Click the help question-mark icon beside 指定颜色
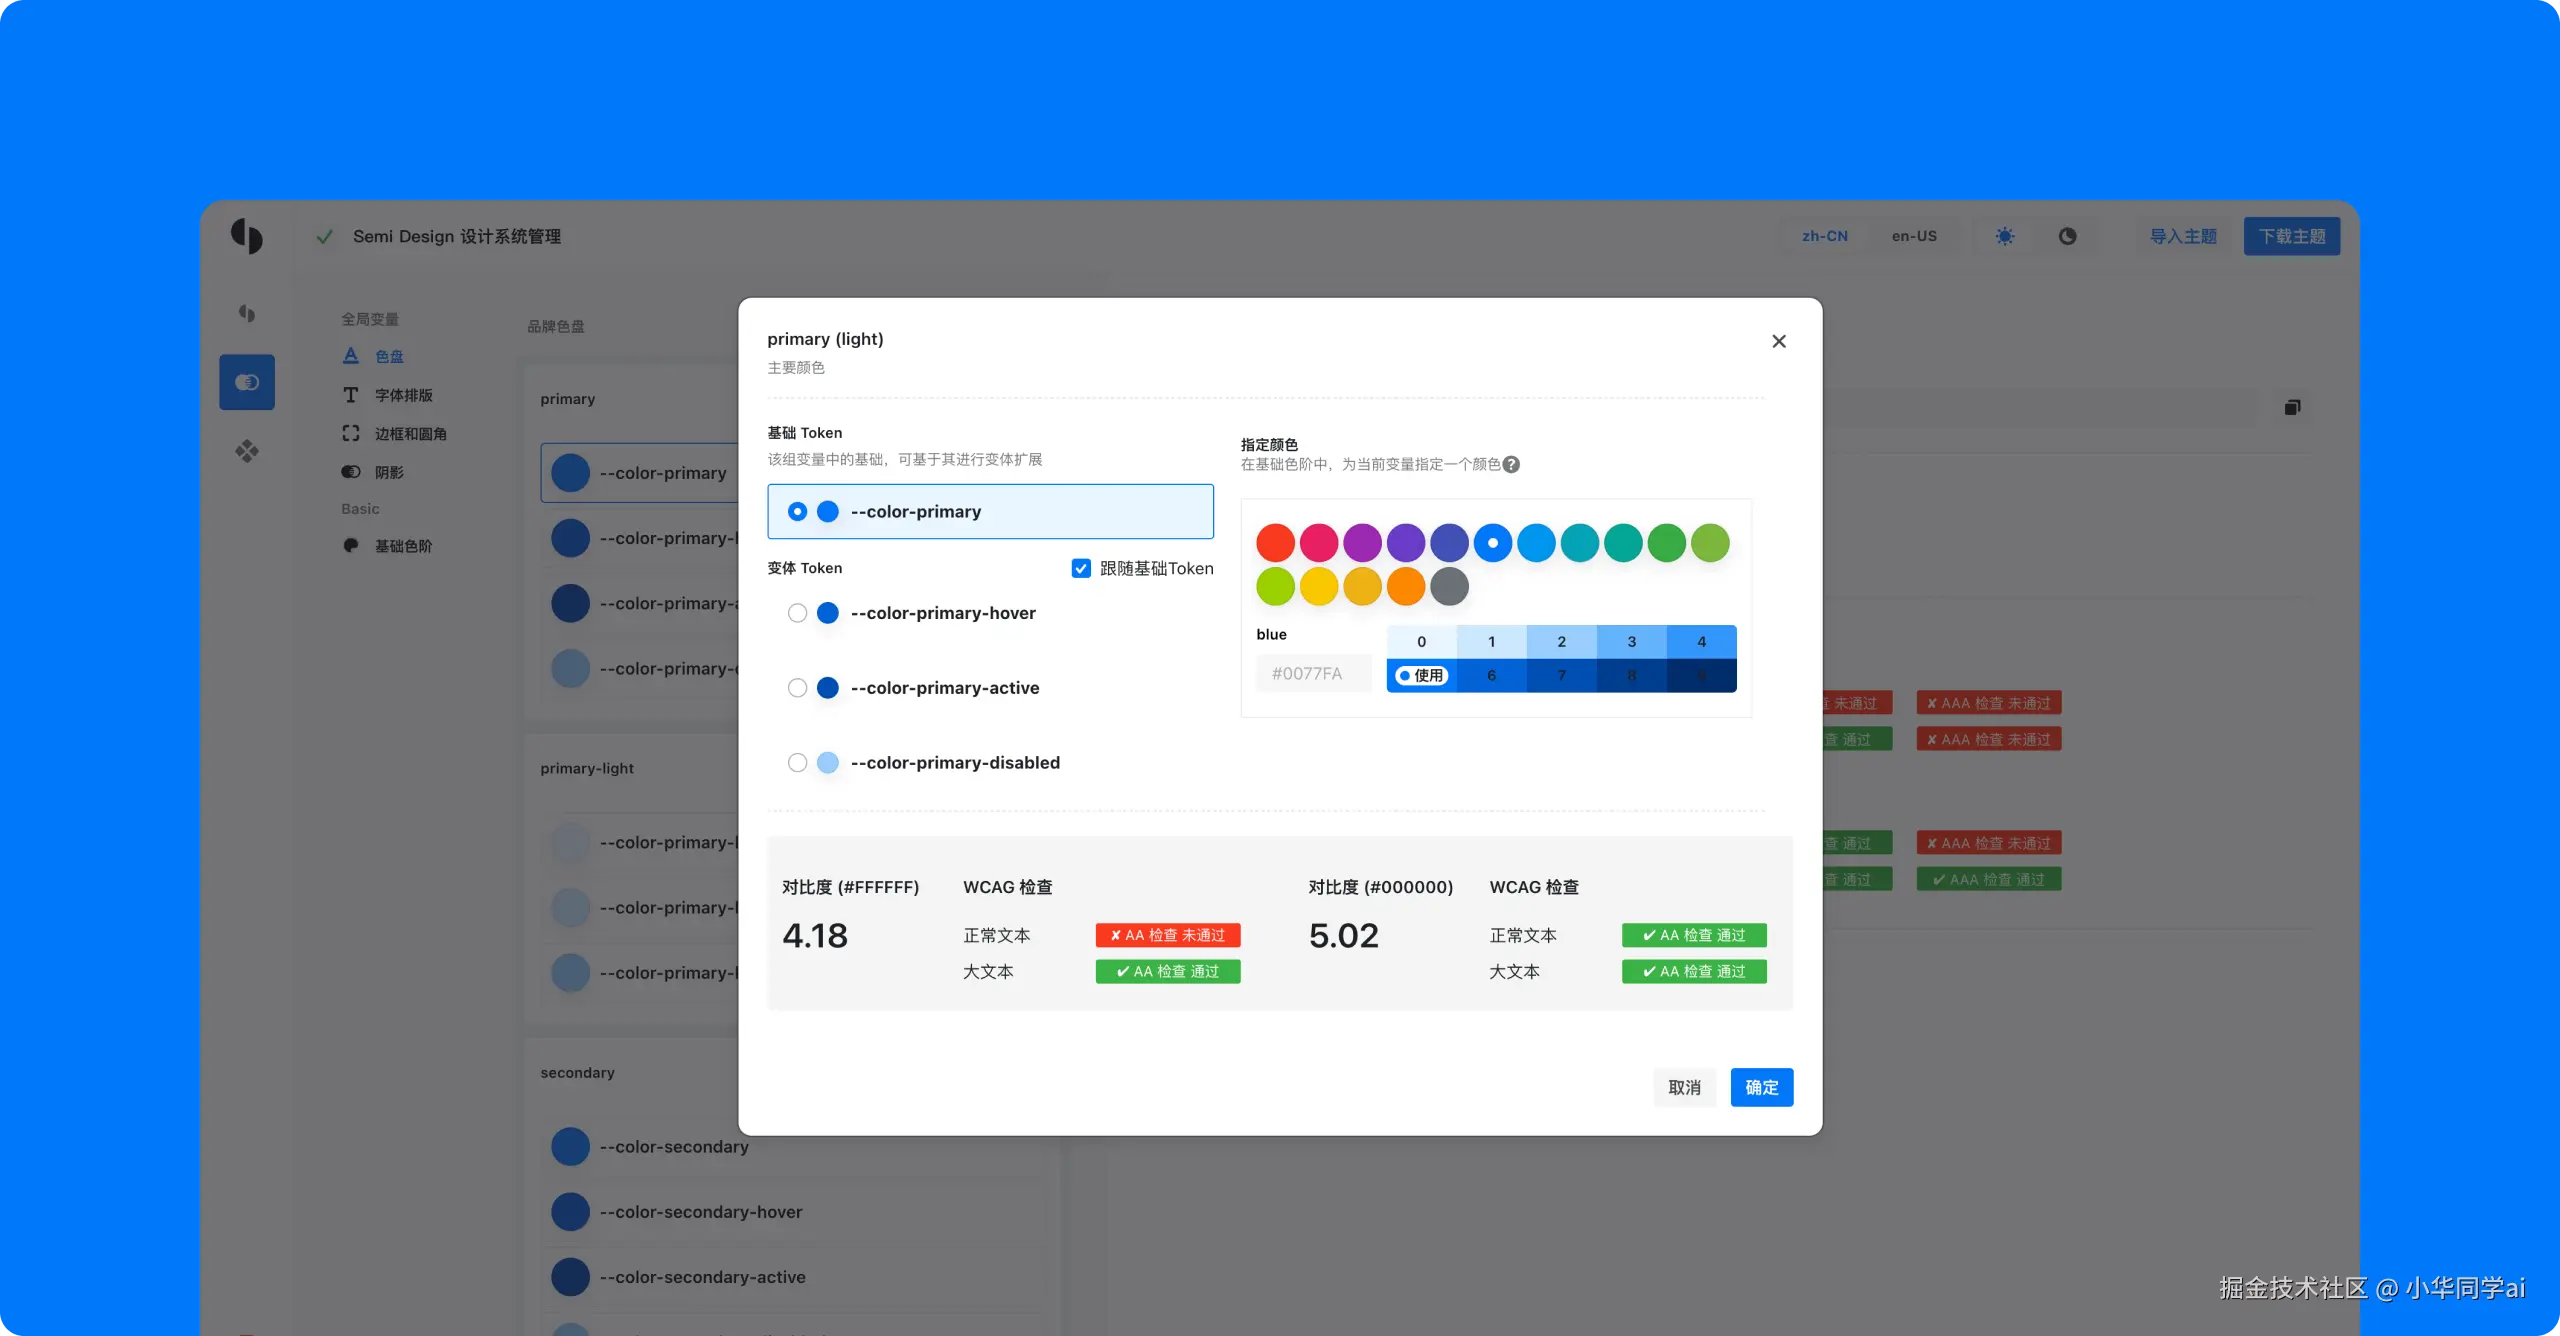 (1511, 464)
